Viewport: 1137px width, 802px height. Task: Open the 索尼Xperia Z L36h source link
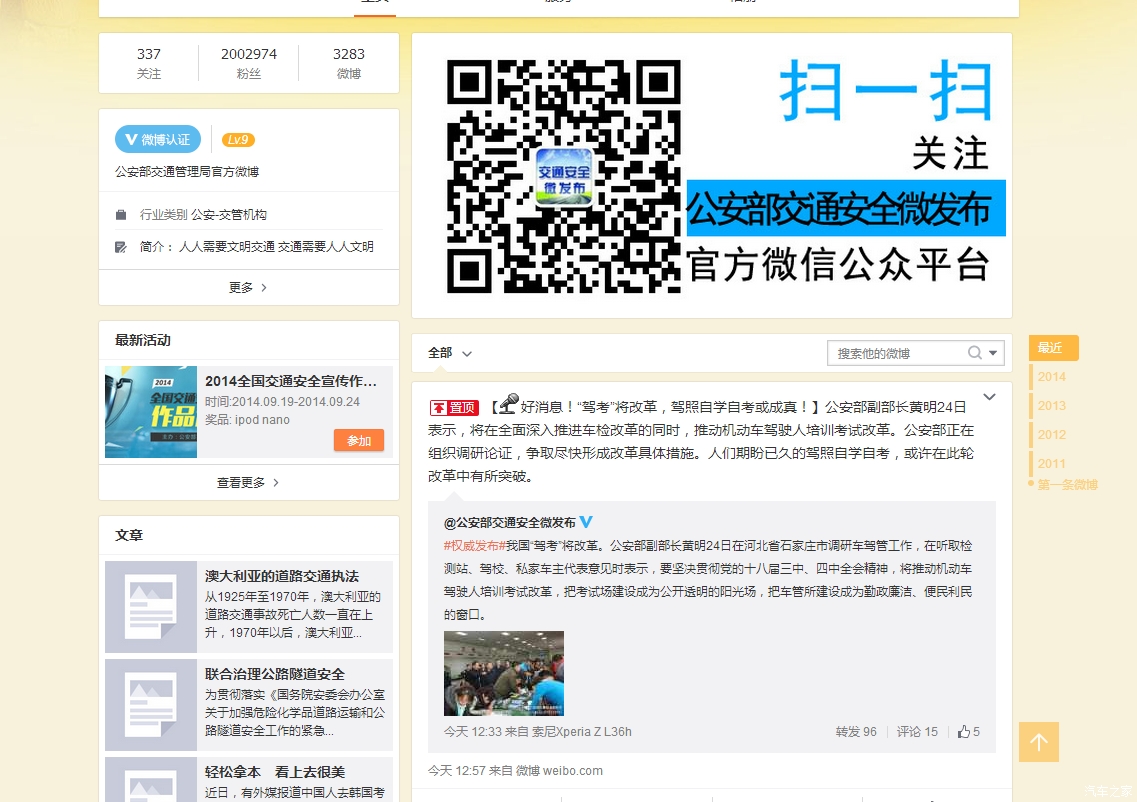(582, 732)
